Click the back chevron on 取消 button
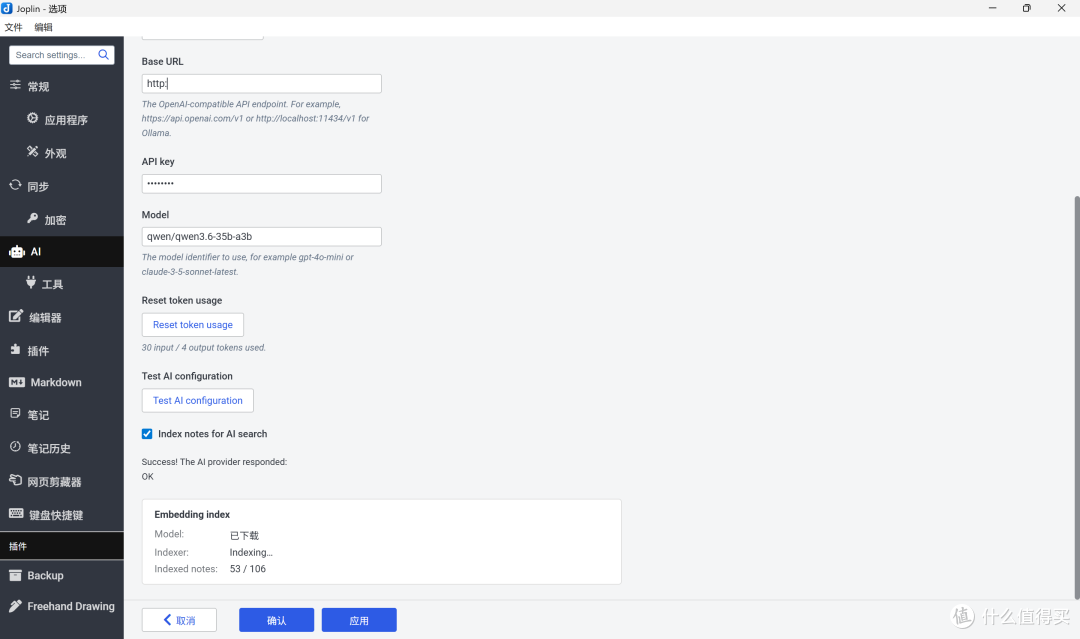Viewport: 1080px width, 639px height. (167, 620)
